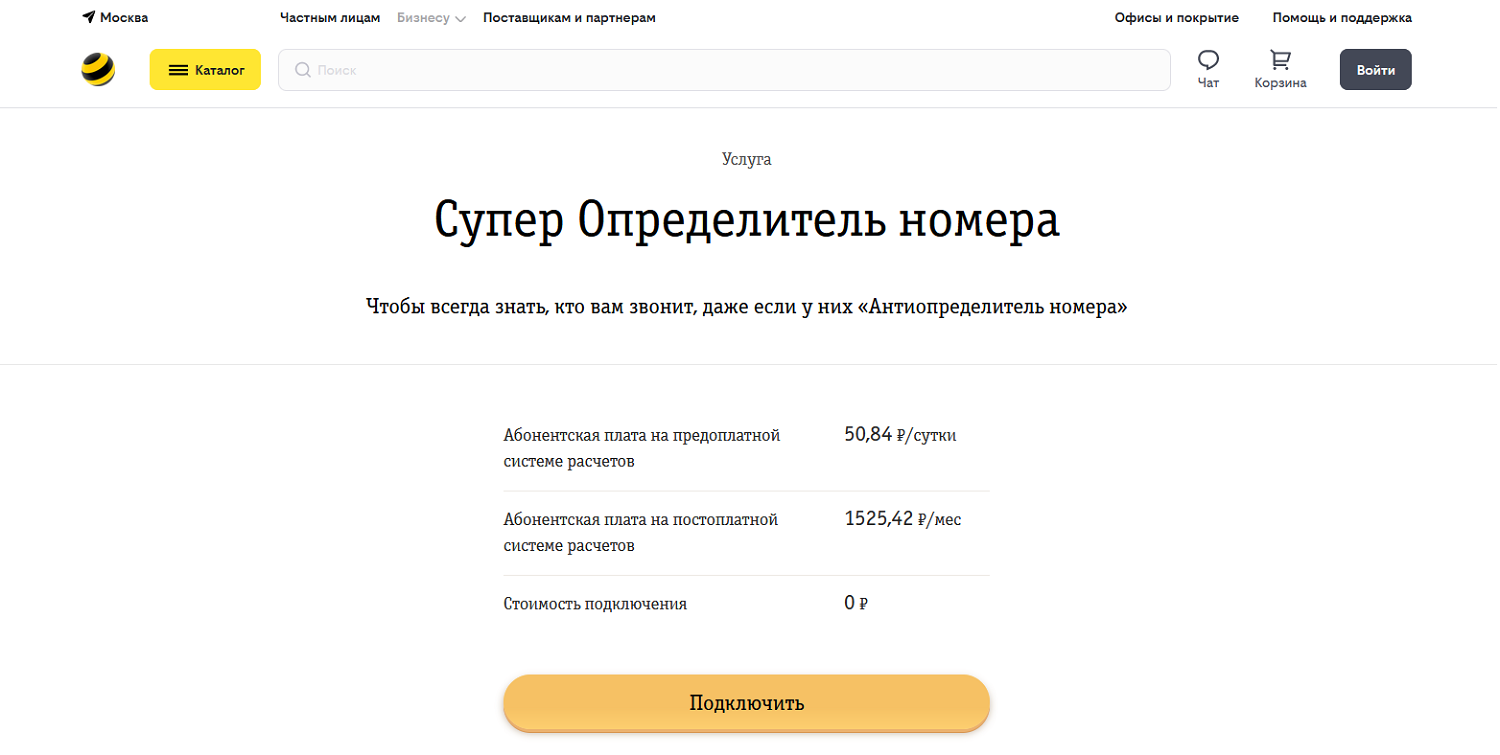This screenshot has width=1500, height=755.
Task: Open the Чат speech bubble icon
Action: [x=1208, y=60]
